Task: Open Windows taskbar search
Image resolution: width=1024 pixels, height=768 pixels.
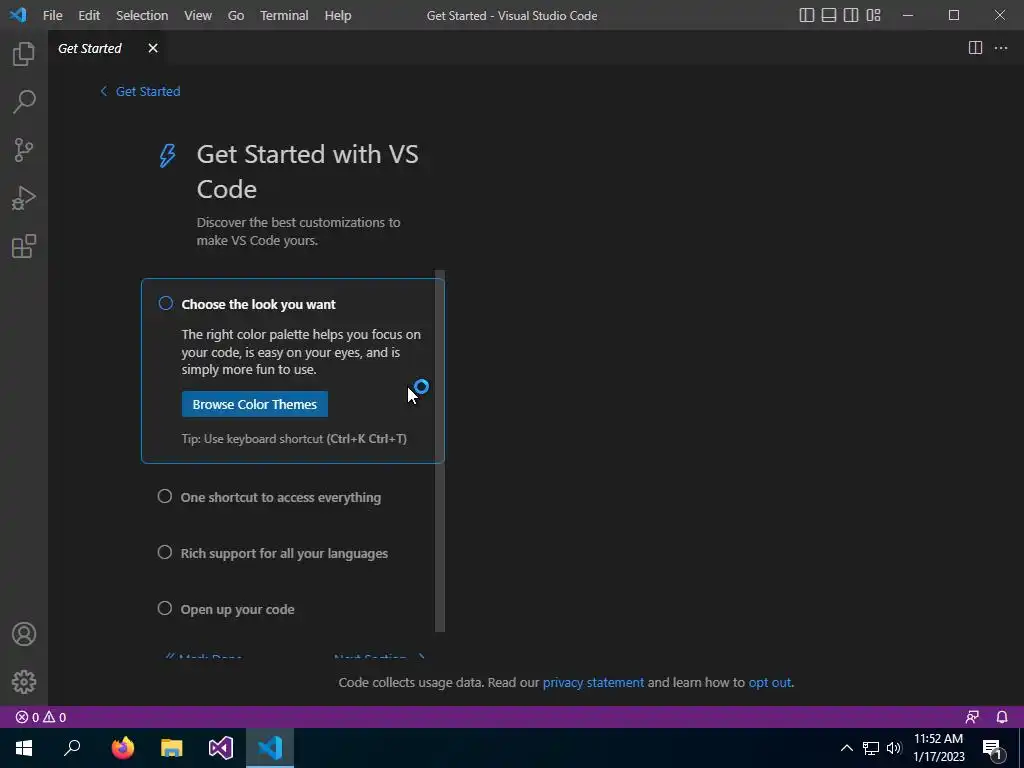Action: tap(72, 748)
